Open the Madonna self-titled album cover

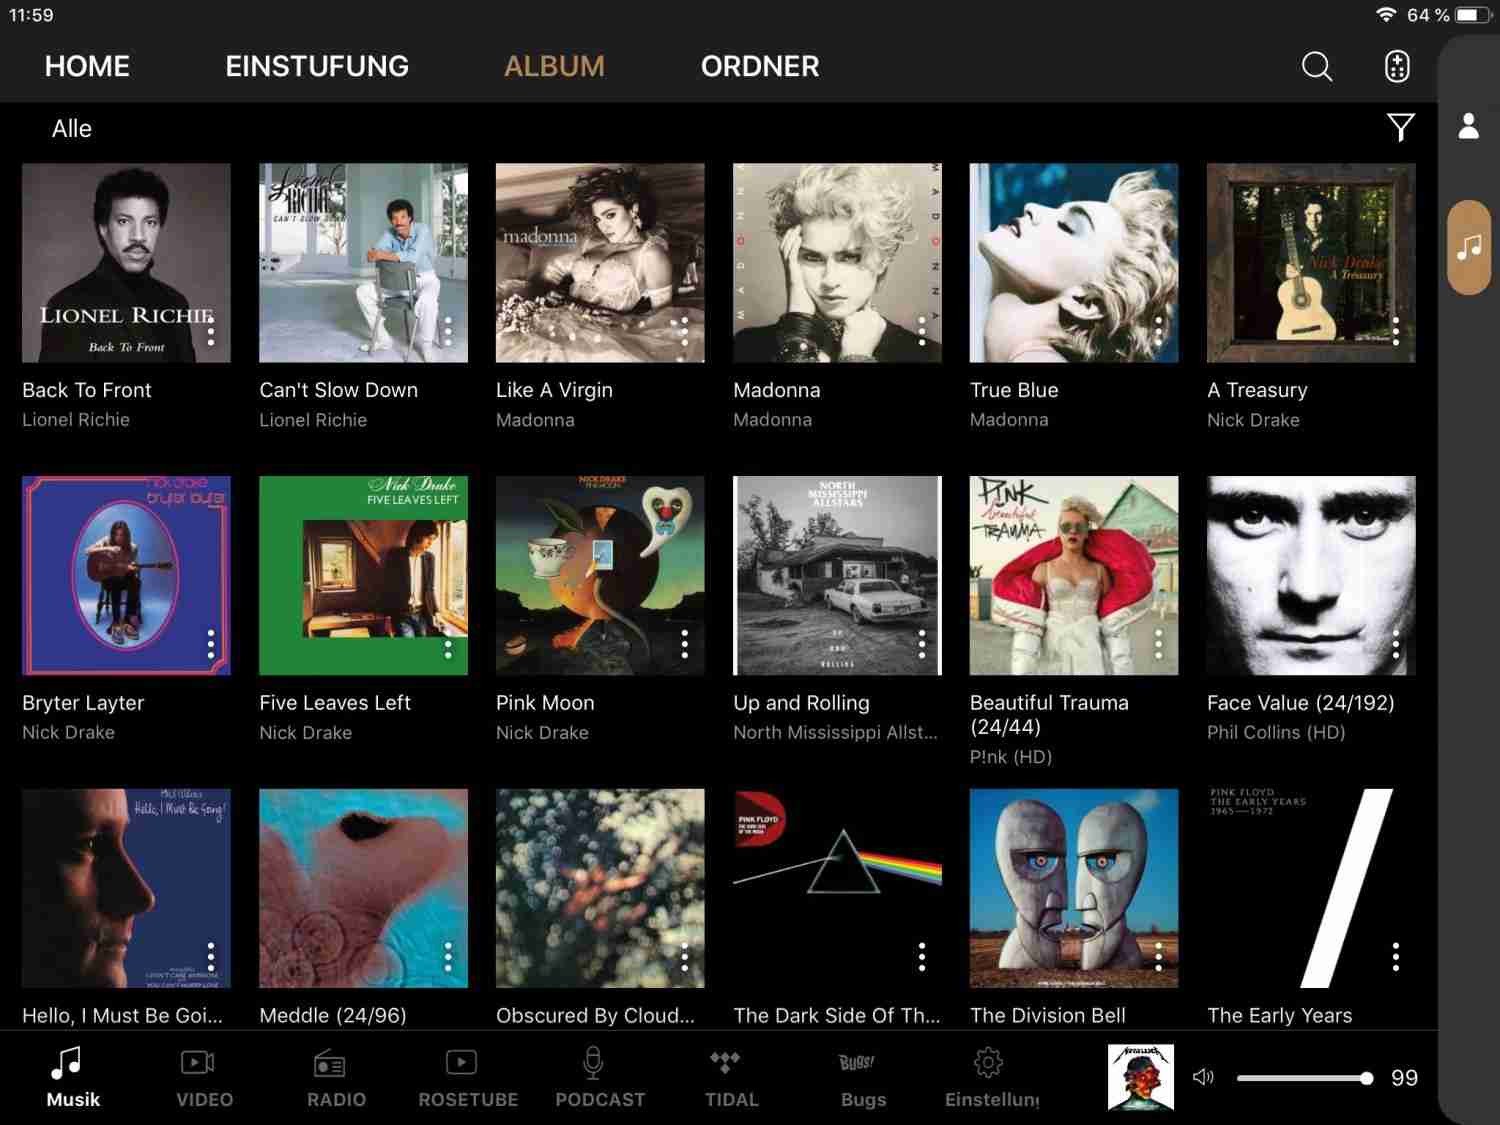[x=837, y=263]
